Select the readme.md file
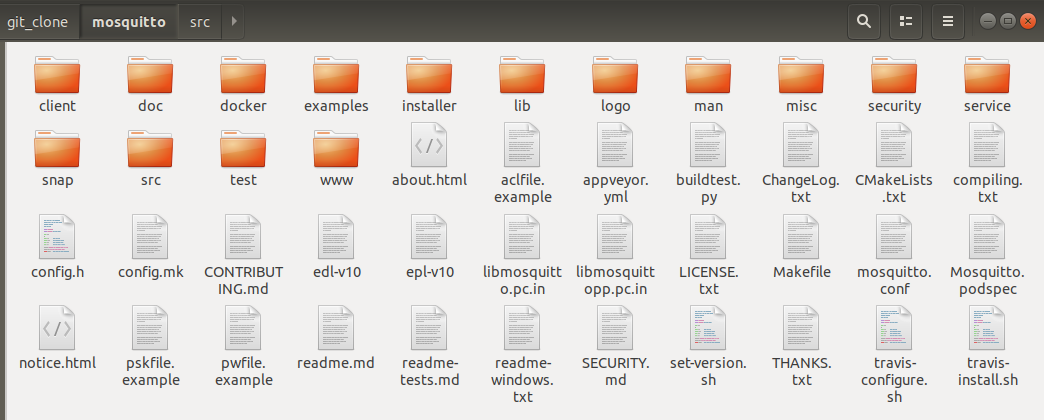 (x=336, y=328)
